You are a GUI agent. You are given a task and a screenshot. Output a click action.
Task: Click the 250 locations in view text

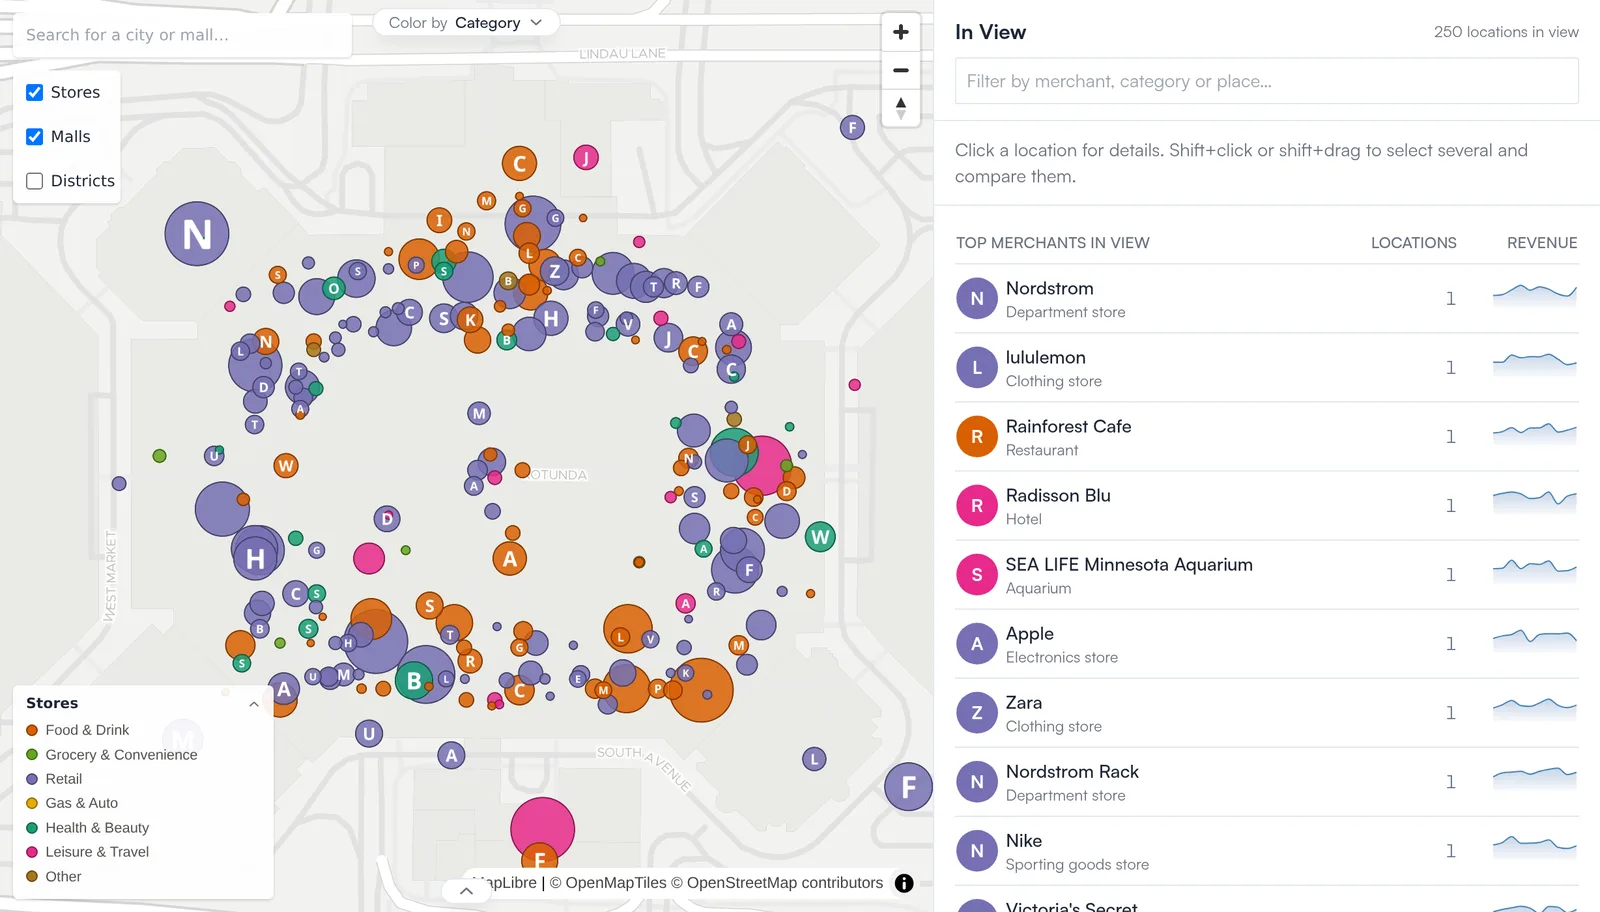tap(1506, 32)
